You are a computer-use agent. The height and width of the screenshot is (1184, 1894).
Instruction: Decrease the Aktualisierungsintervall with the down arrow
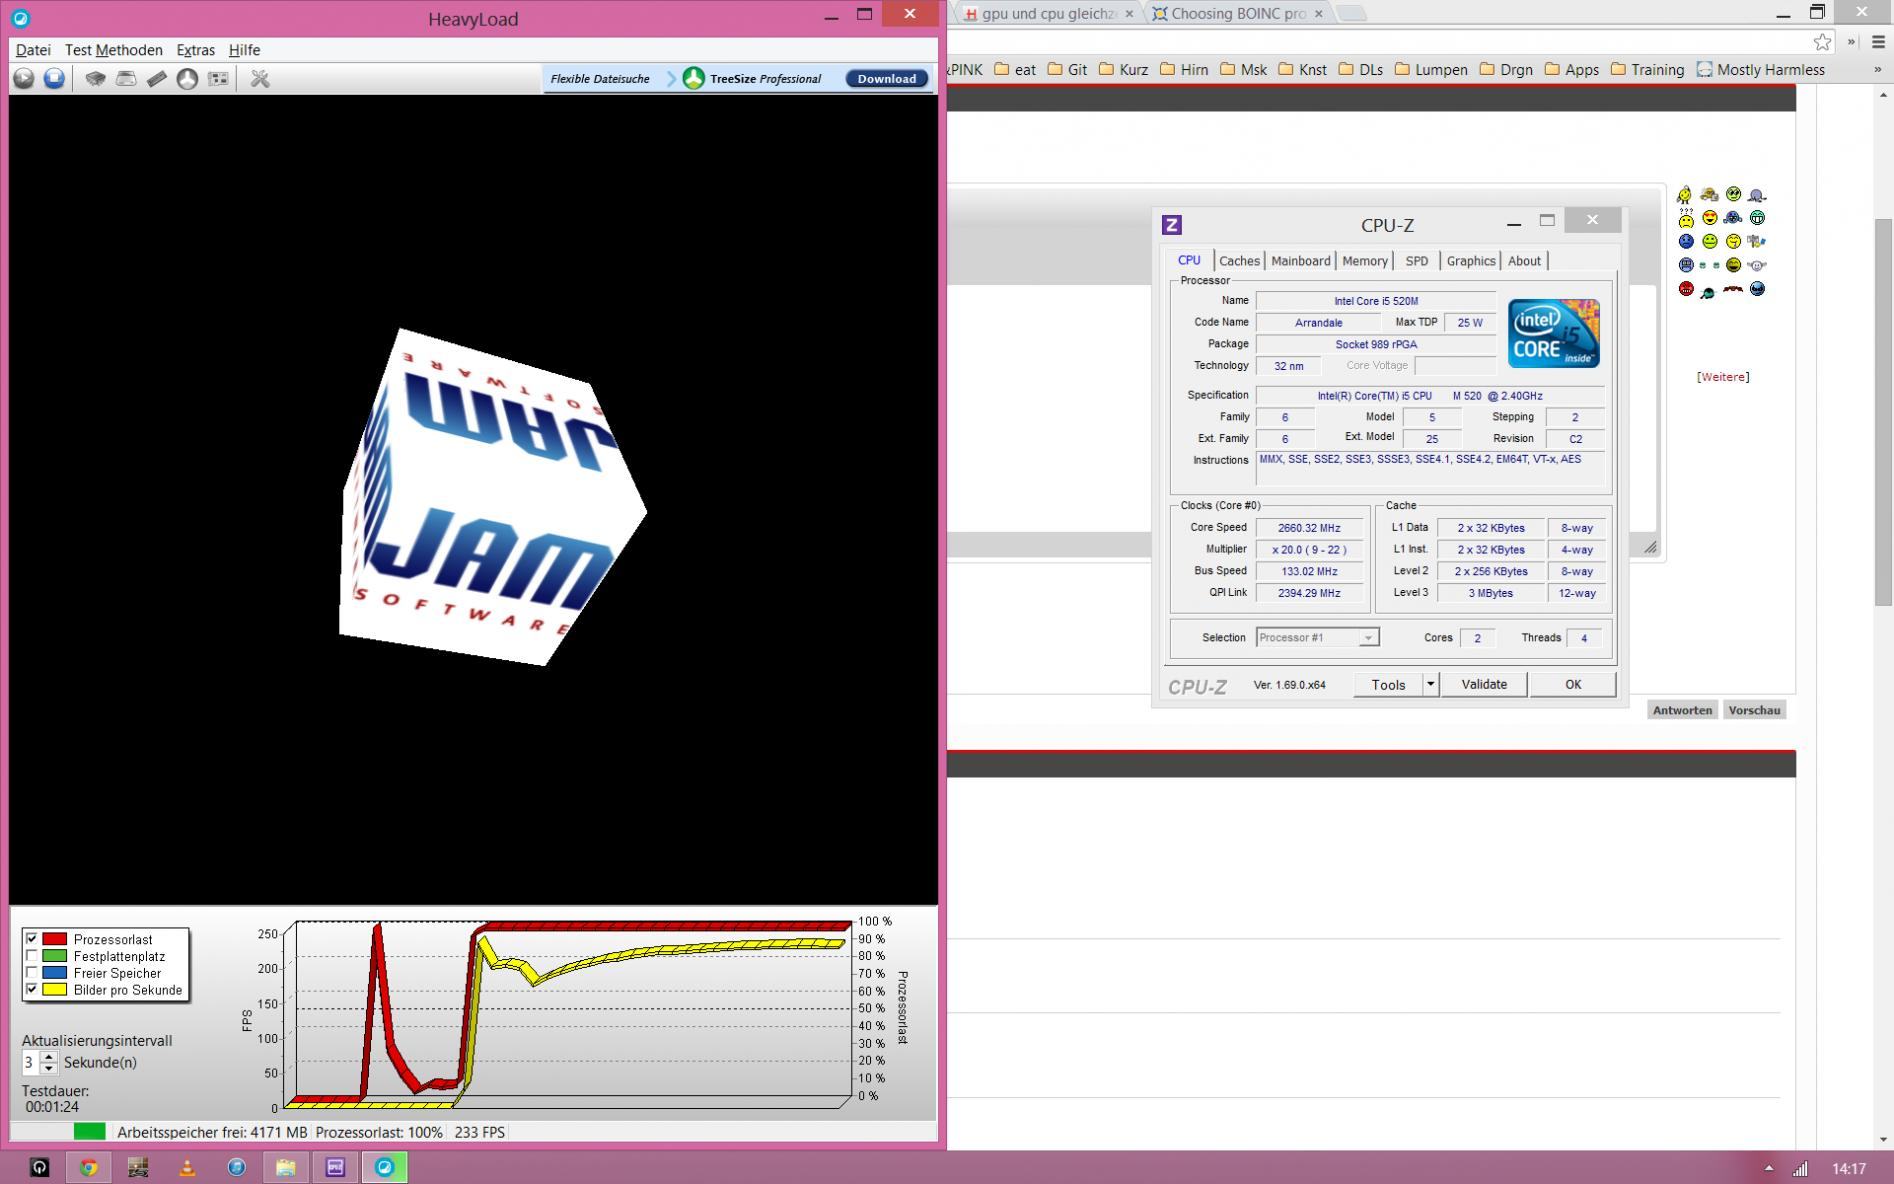tap(48, 1068)
